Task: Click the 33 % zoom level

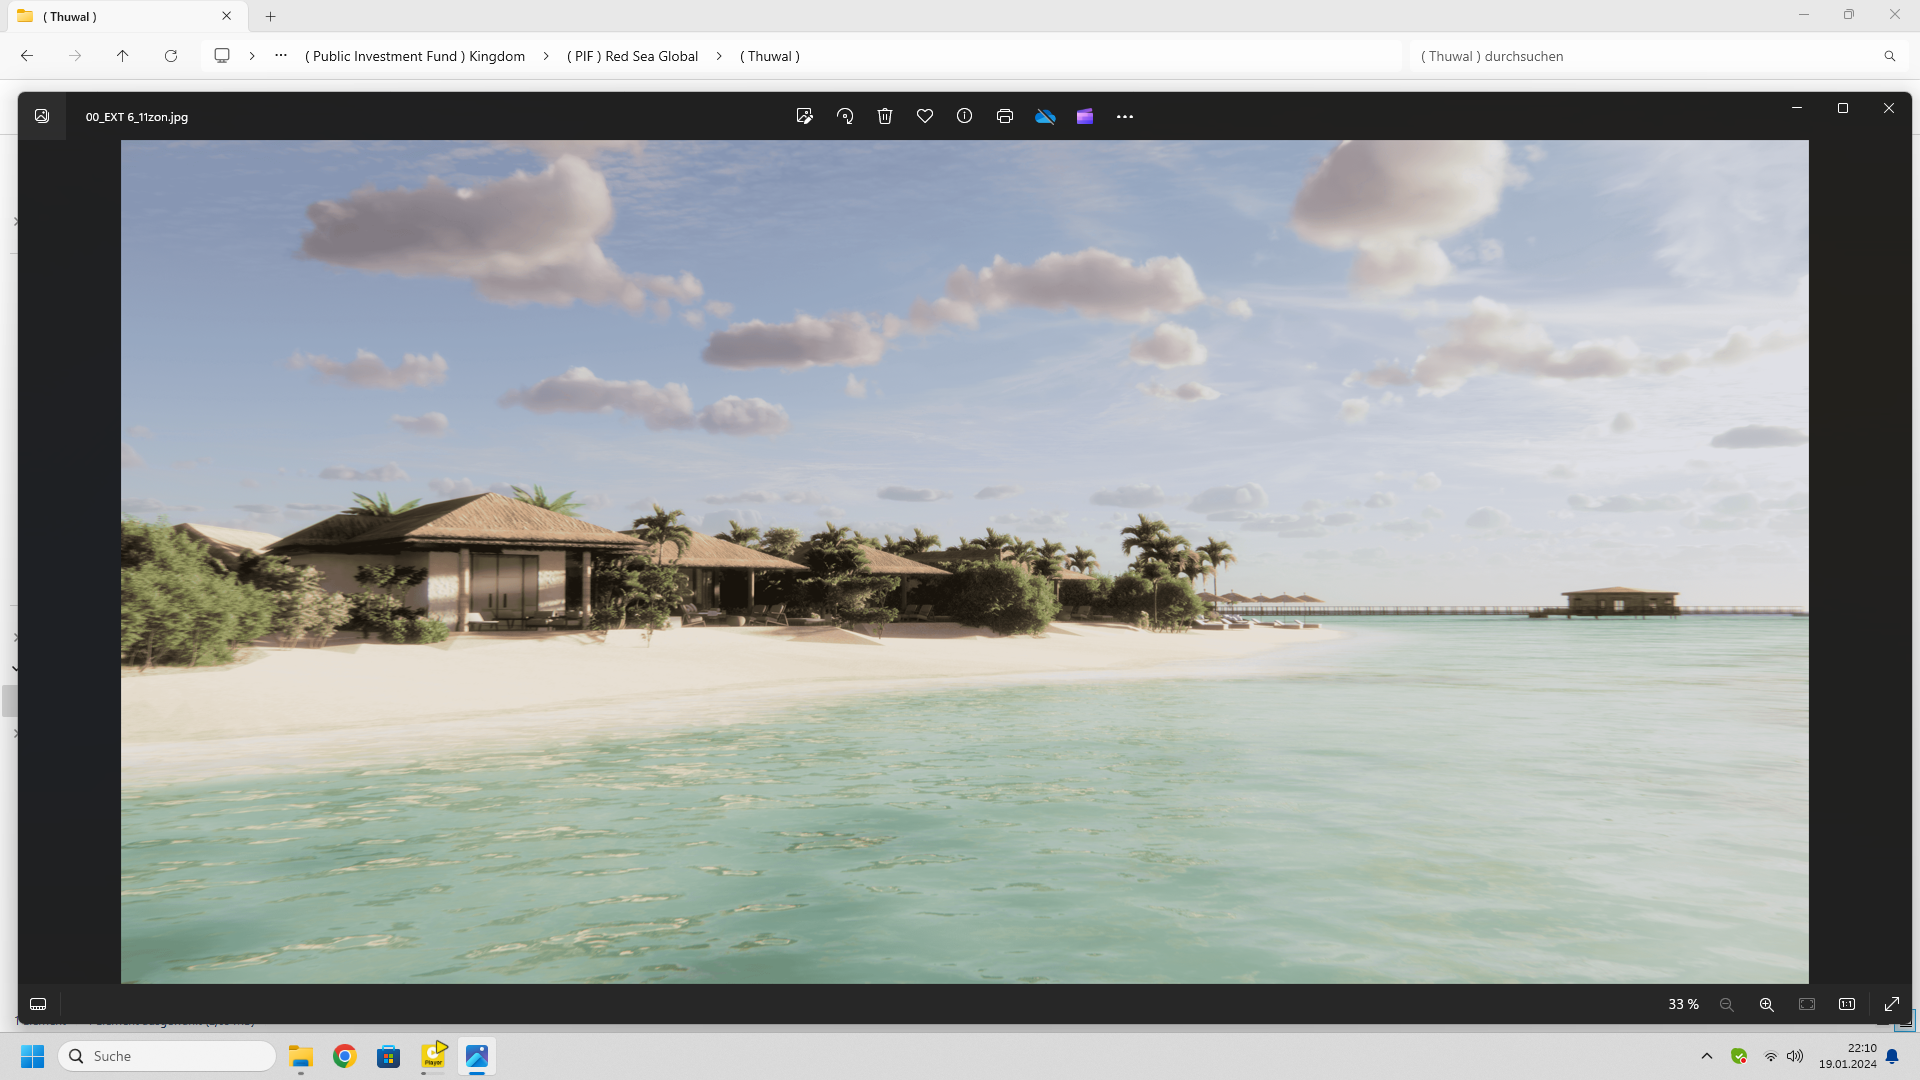Action: click(x=1683, y=1004)
